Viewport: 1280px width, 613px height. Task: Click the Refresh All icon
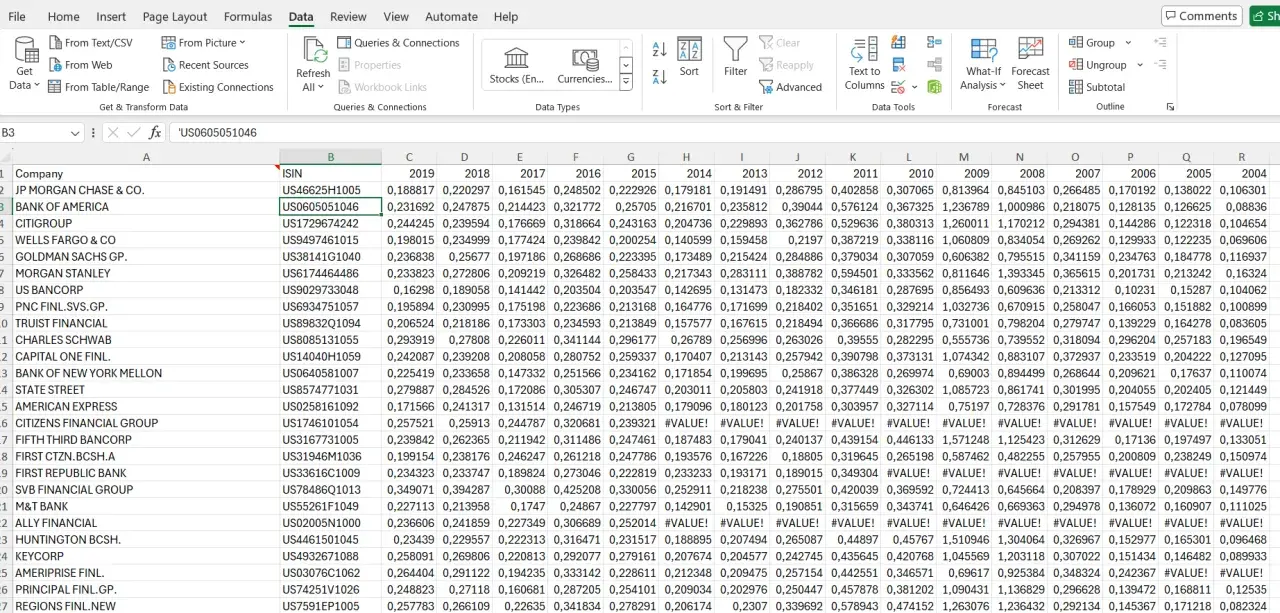click(x=313, y=50)
